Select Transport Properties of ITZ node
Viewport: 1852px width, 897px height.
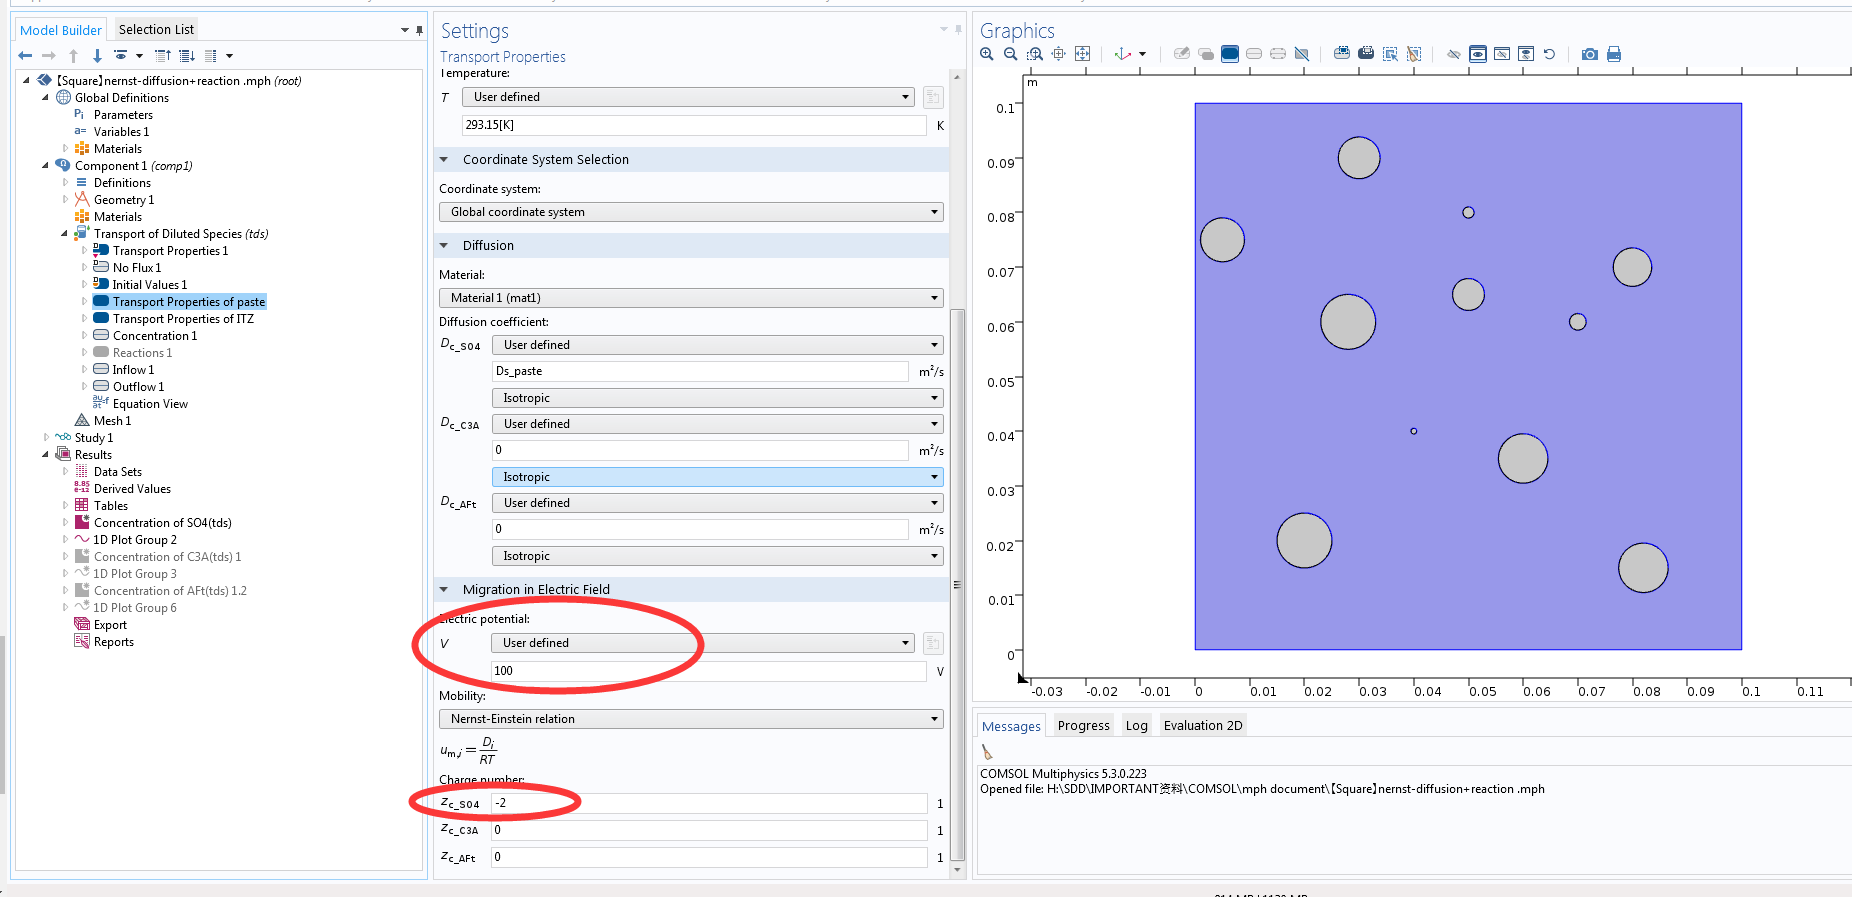coord(183,319)
